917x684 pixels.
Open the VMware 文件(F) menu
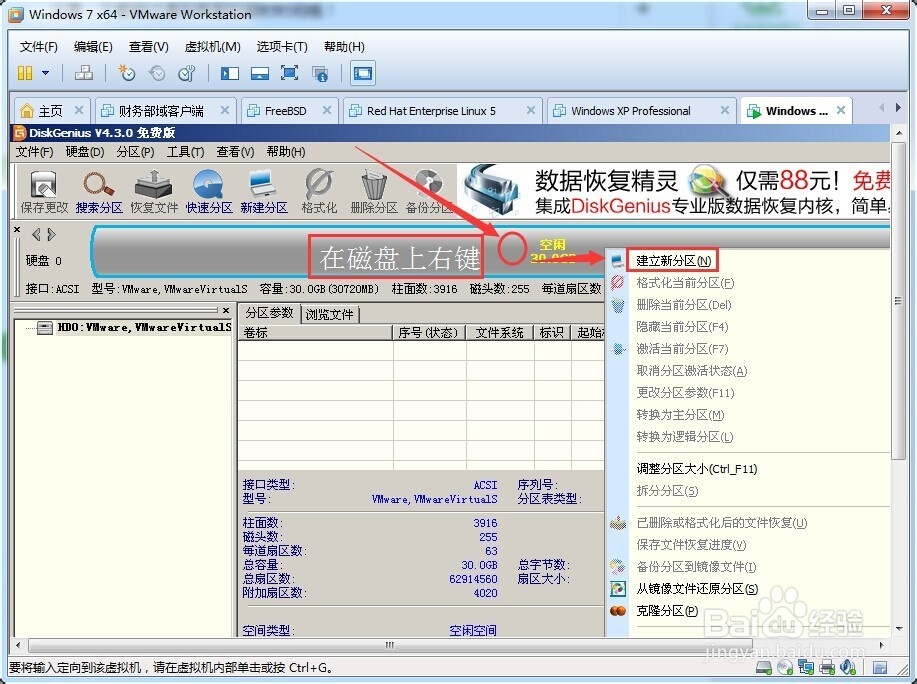39,47
